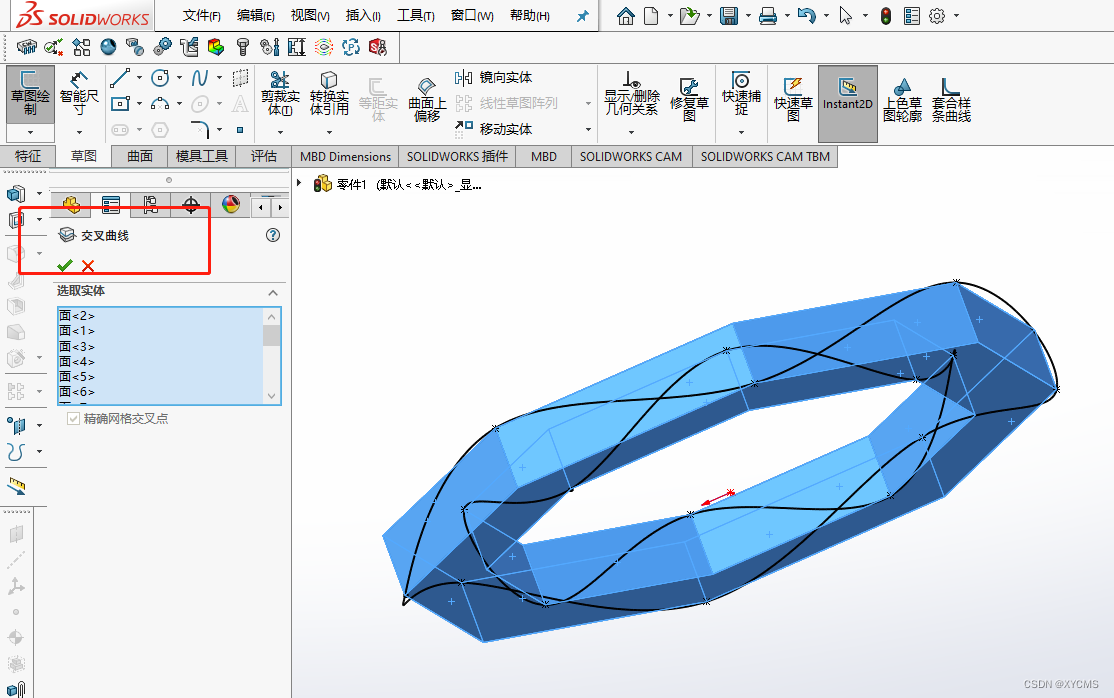Select the Spline sketch tool
The image size is (1114, 698).
coord(200,77)
